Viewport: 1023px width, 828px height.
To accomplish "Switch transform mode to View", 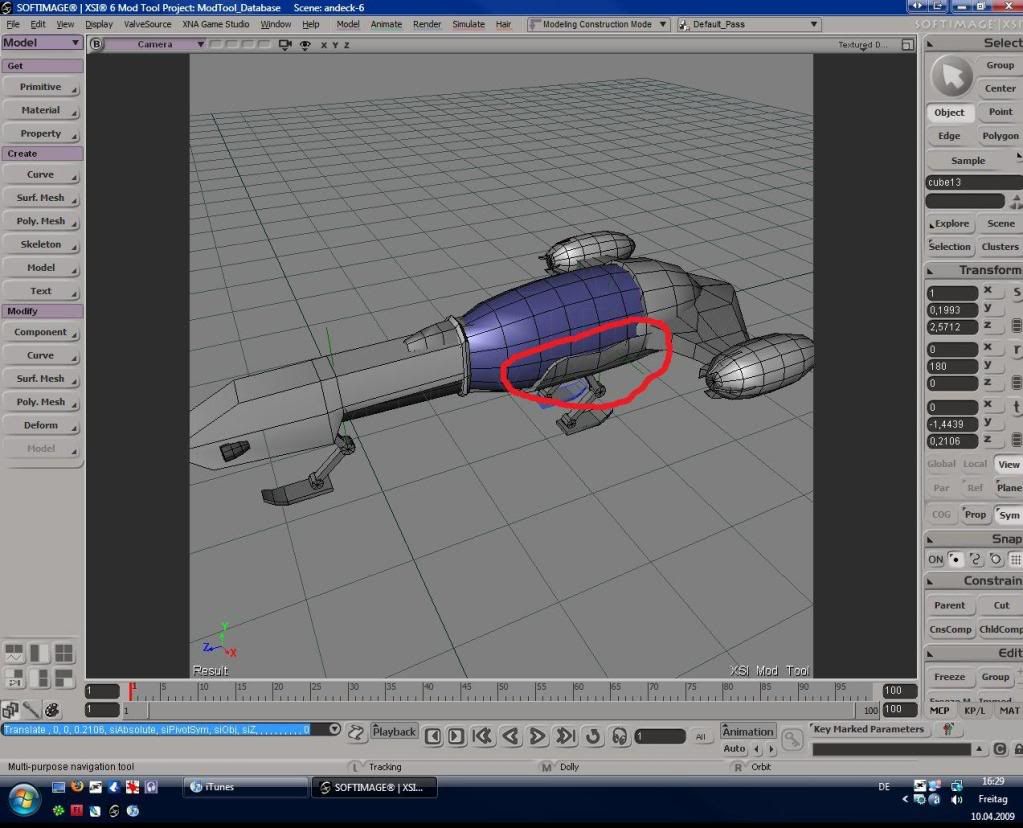I will (1009, 464).
